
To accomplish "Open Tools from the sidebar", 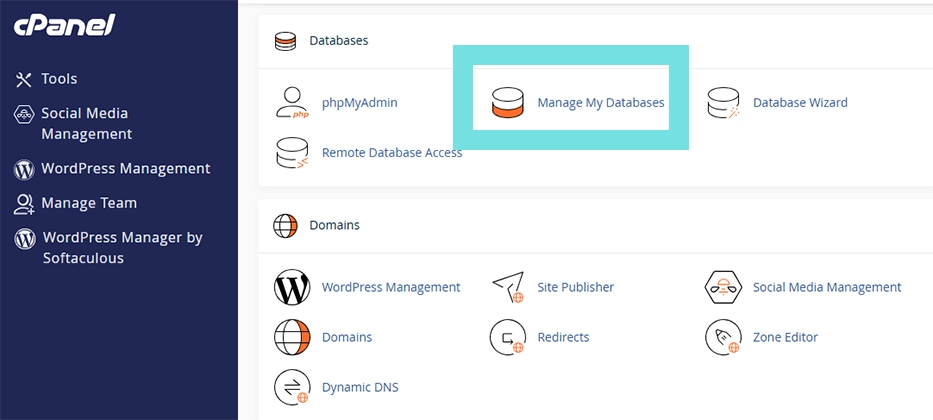I will (x=59, y=79).
